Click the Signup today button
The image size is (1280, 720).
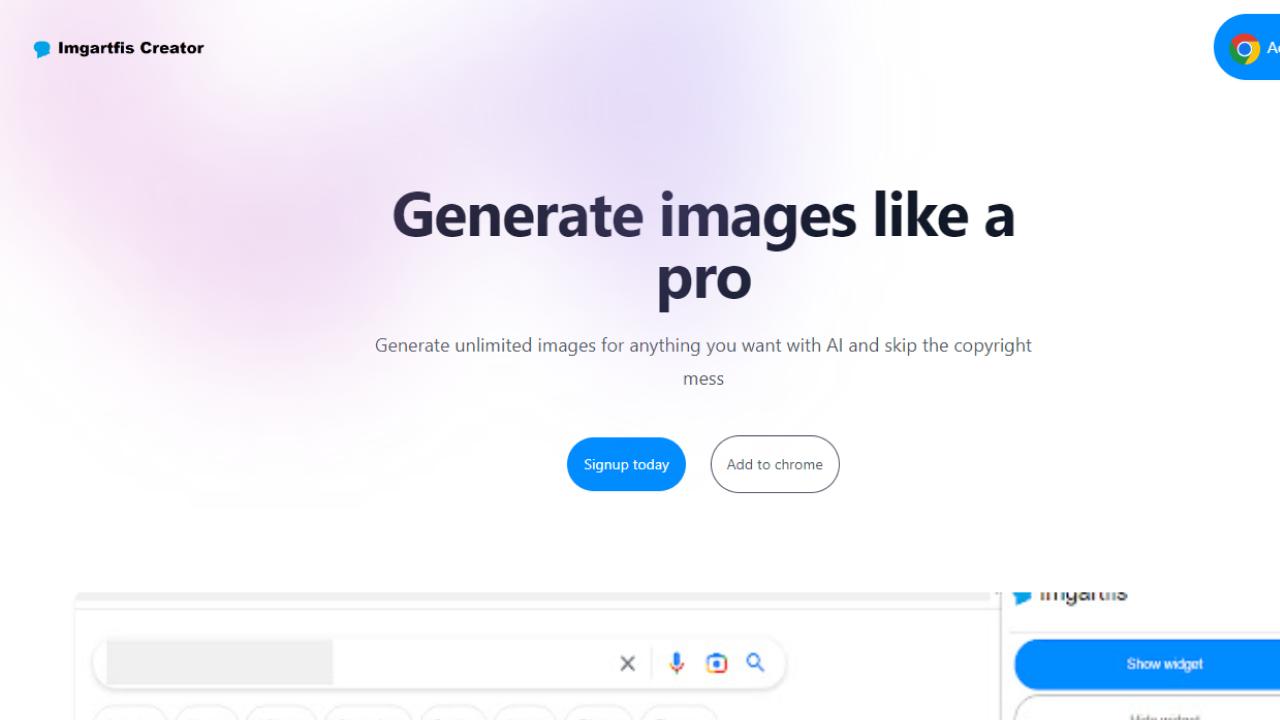(x=626, y=464)
